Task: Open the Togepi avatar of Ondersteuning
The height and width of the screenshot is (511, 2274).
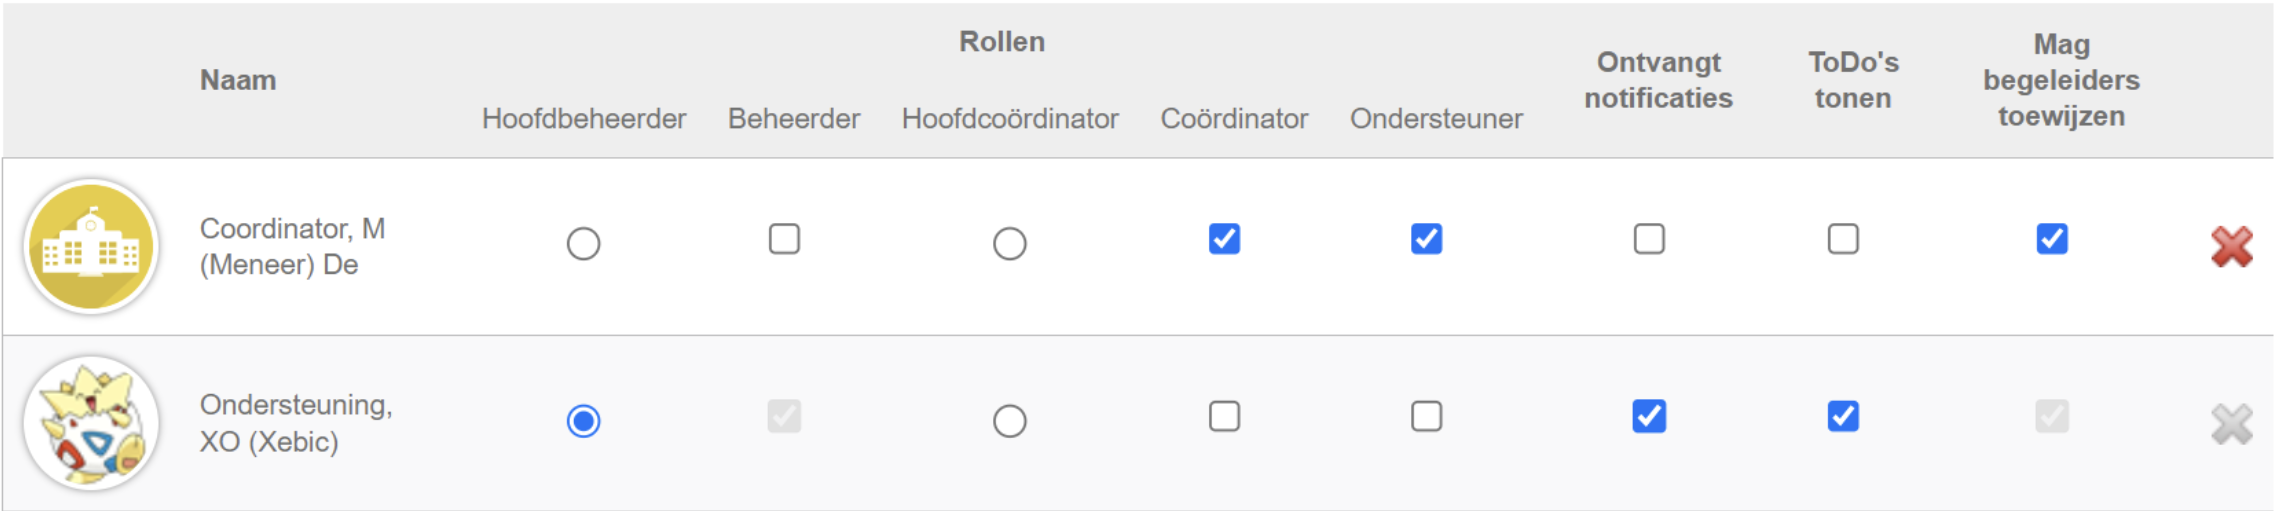Action: (91, 423)
